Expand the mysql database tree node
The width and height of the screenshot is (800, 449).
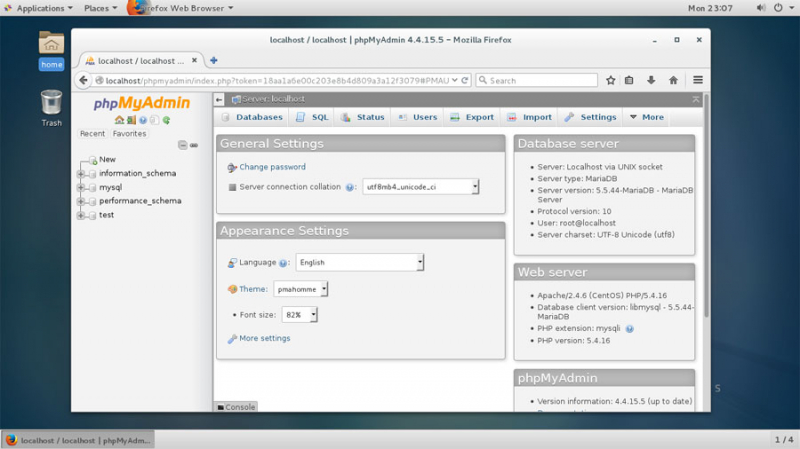(81, 187)
